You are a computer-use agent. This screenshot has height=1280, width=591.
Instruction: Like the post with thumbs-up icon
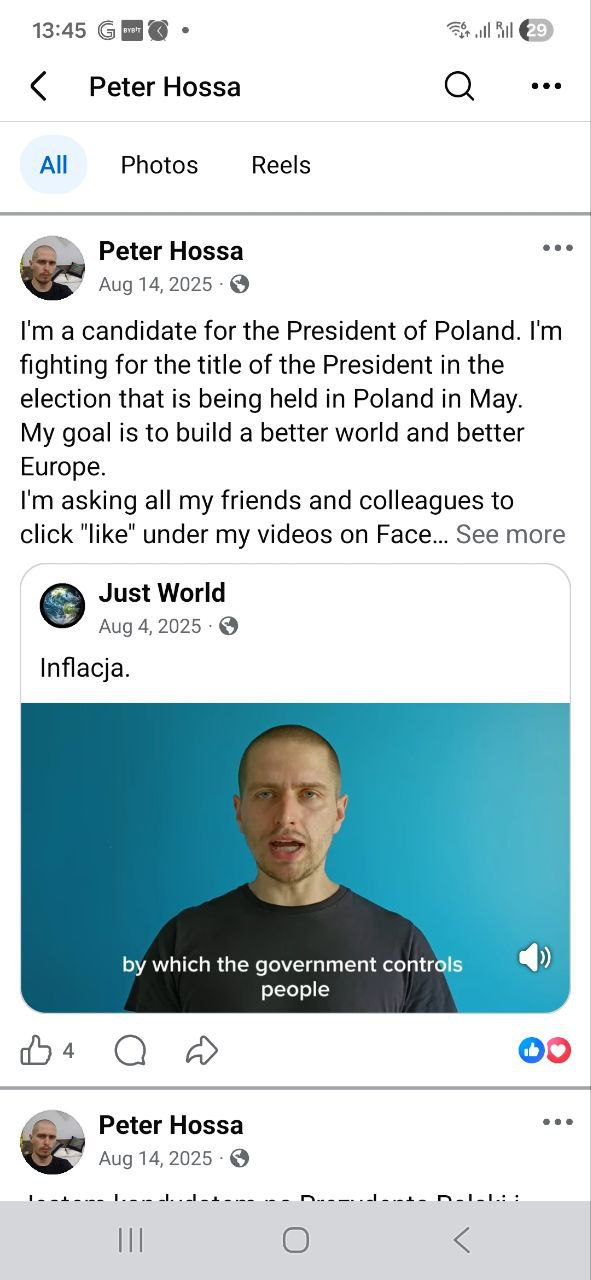coord(36,1050)
